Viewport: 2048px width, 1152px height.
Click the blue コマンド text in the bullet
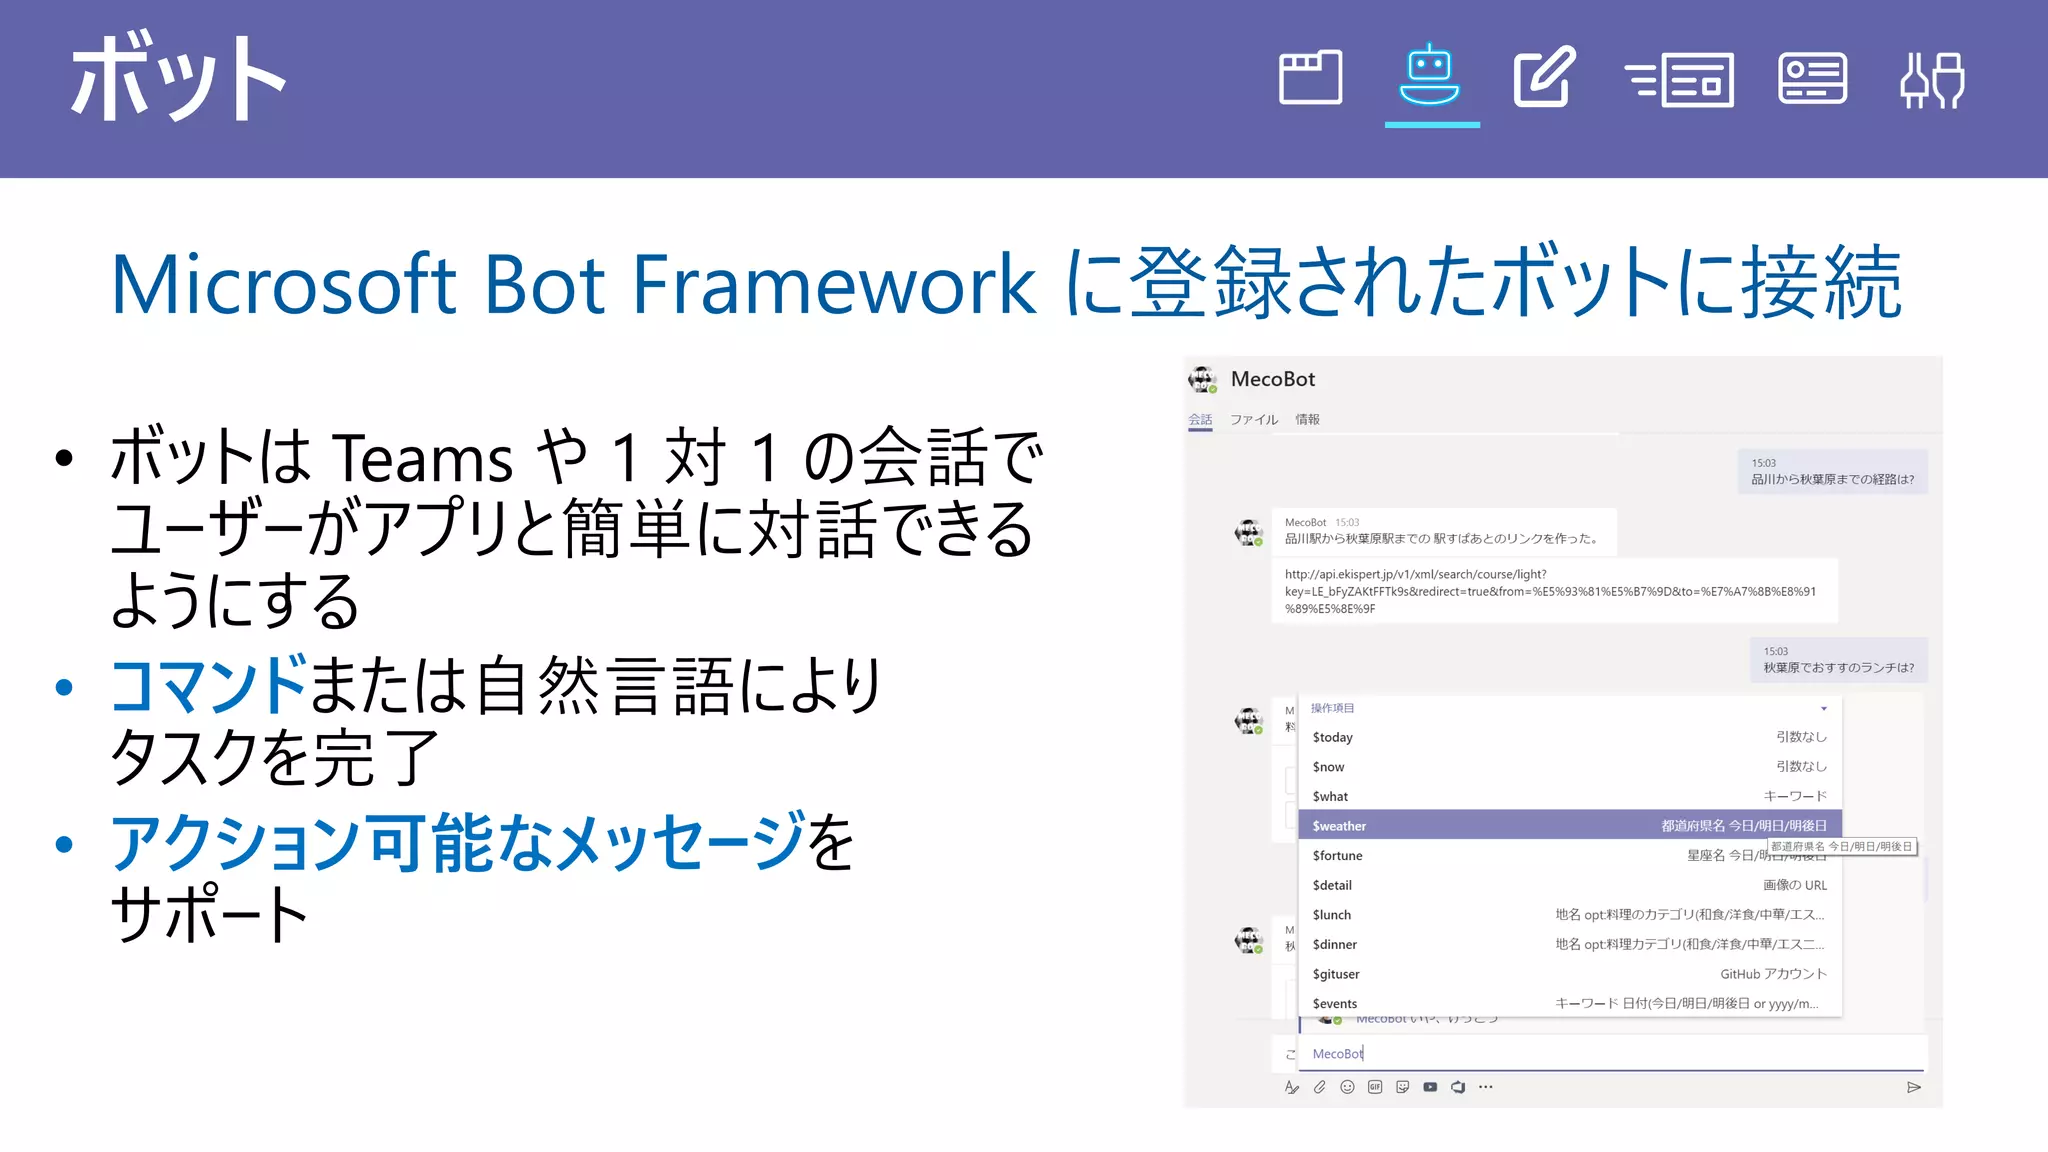[208, 686]
